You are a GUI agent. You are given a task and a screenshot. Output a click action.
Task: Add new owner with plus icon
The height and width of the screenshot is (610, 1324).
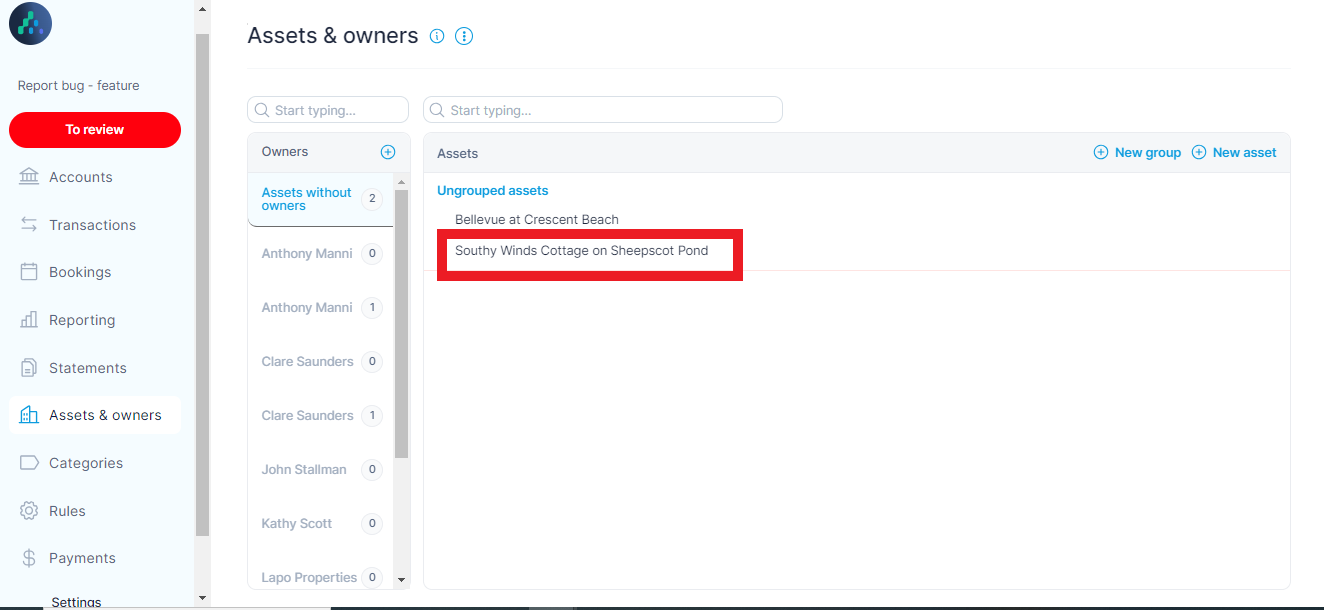[388, 152]
